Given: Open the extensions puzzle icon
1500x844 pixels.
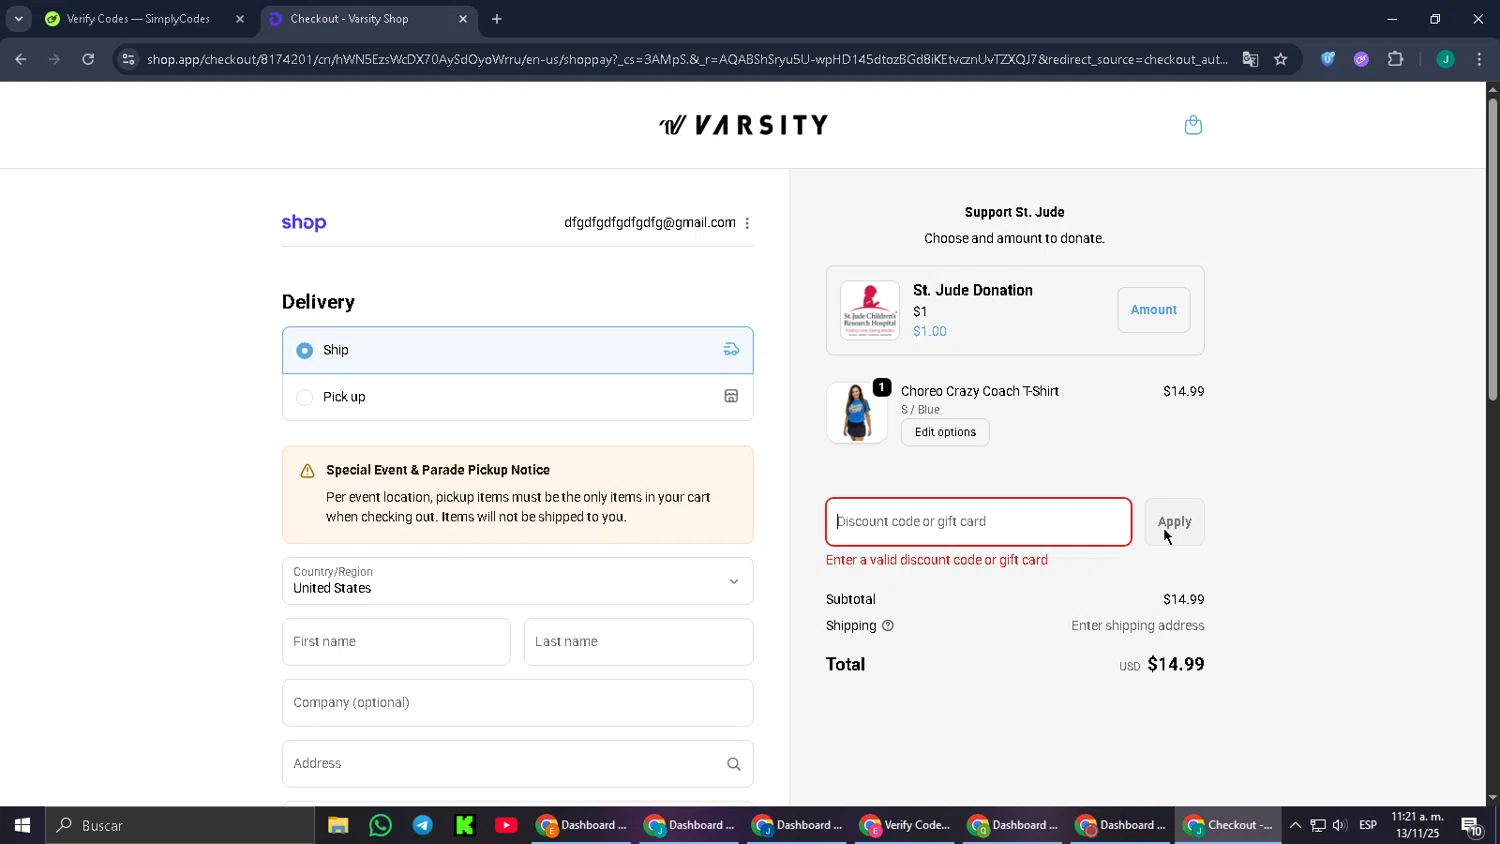Looking at the screenshot, I should [x=1396, y=60].
